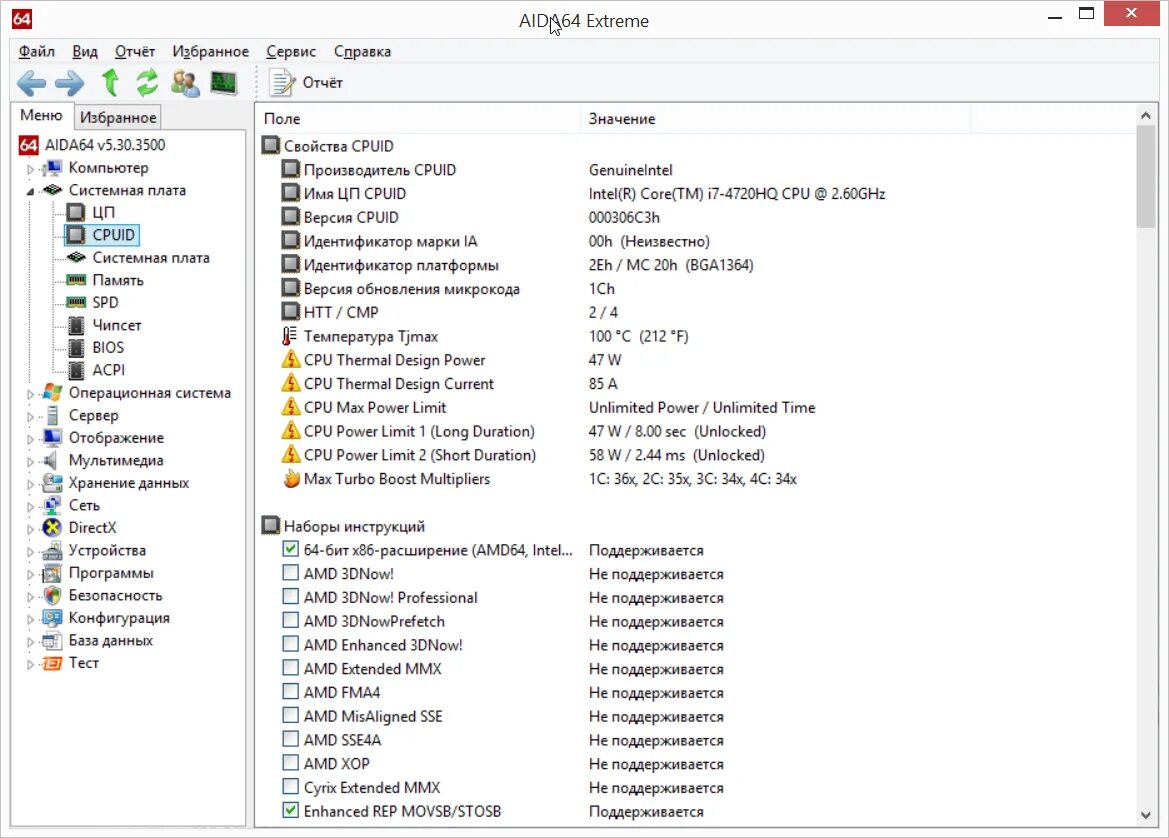This screenshot has width=1169, height=838.
Task: Select the ACPI chip icon
Action: tap(76, 370)
